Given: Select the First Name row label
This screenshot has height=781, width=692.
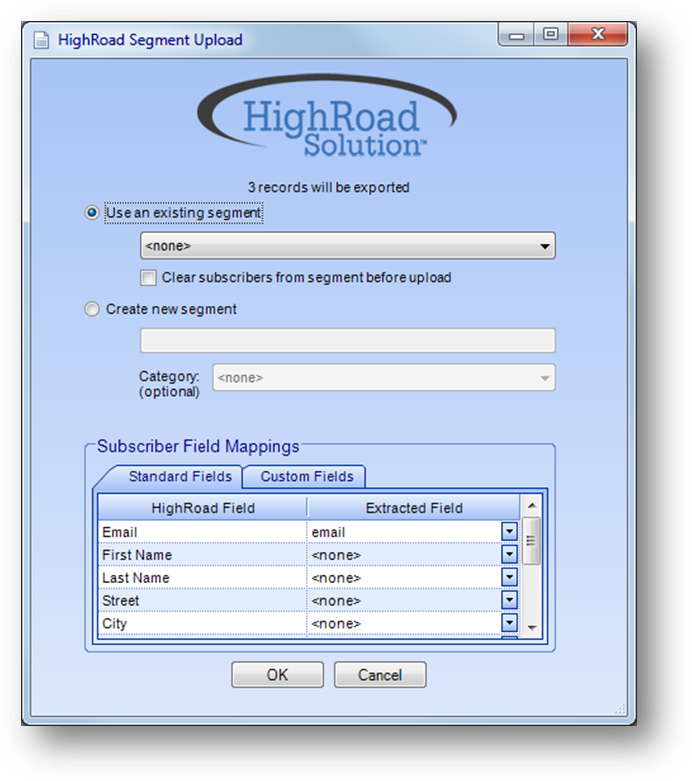Looking at the screenshot, I should (x=137, y=555).
